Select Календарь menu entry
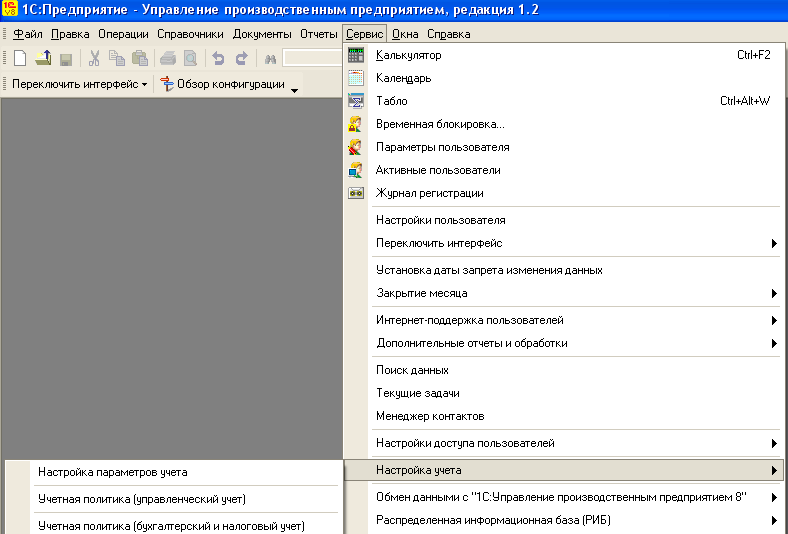The width and height of the screenshot is (788, 534). click(563, 78)
